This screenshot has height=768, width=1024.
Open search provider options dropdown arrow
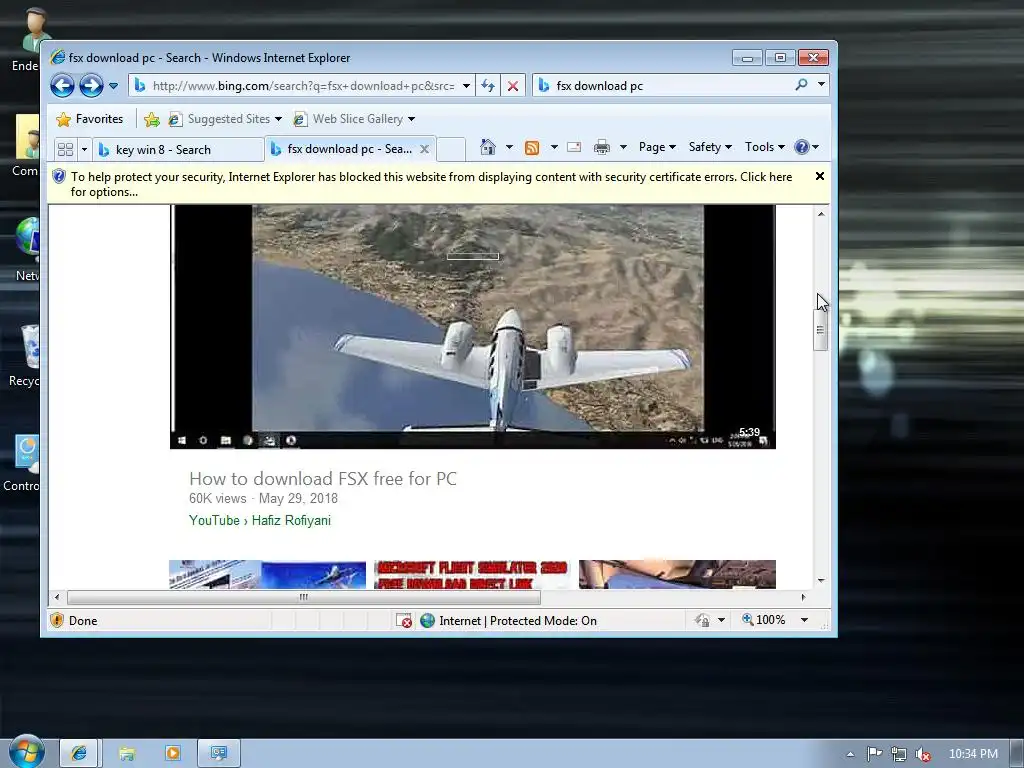pyautogui.click(x=821, y=84)
